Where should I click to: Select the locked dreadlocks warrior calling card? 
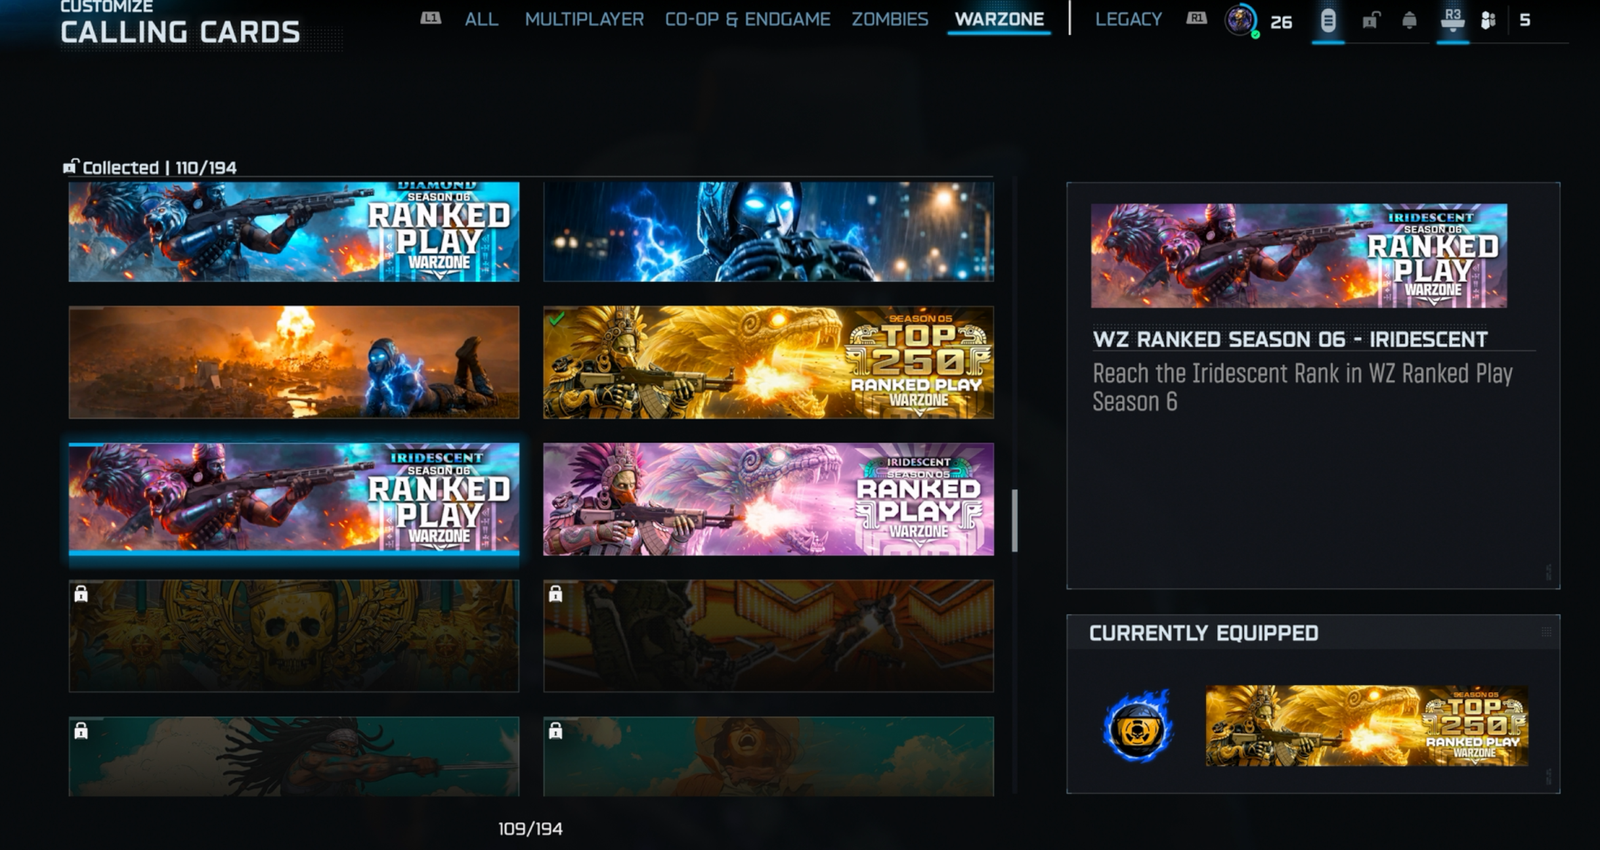294,756
